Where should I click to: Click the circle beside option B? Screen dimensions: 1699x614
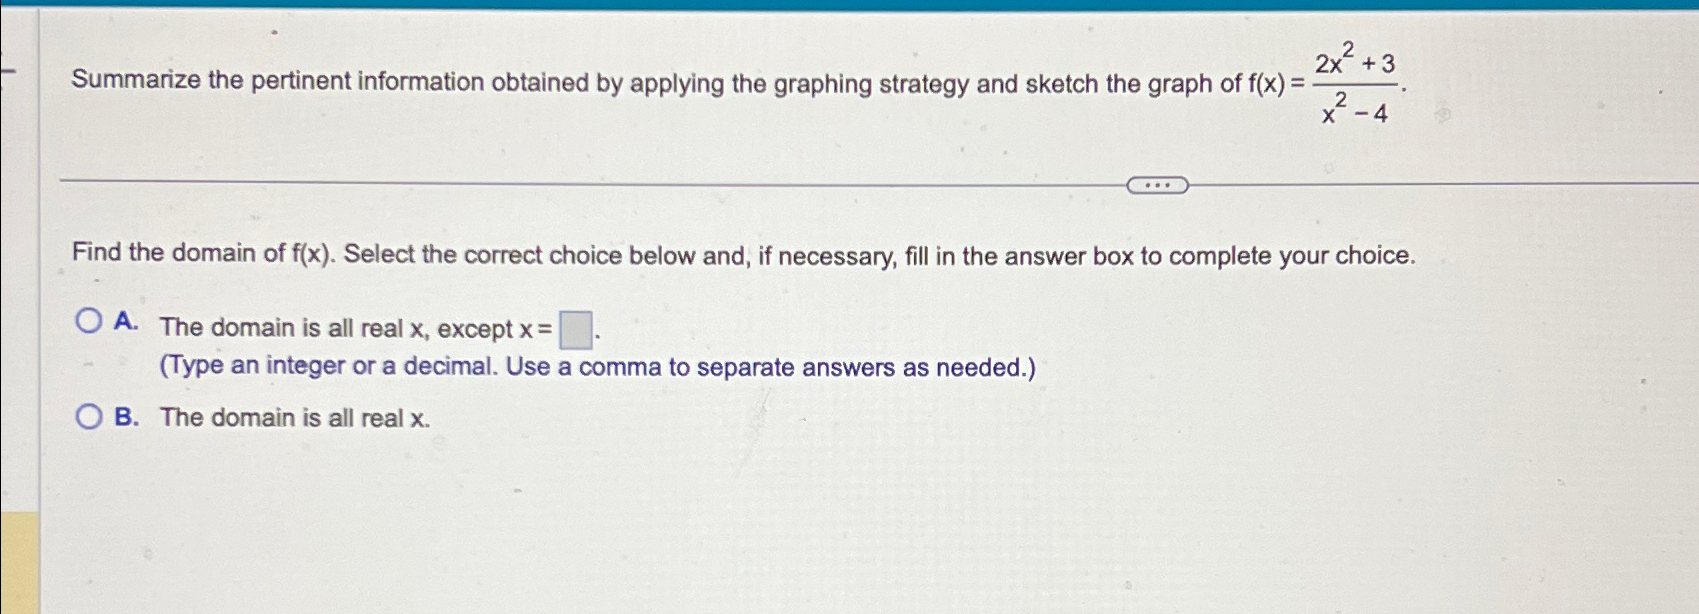click(x=89, y=414)
